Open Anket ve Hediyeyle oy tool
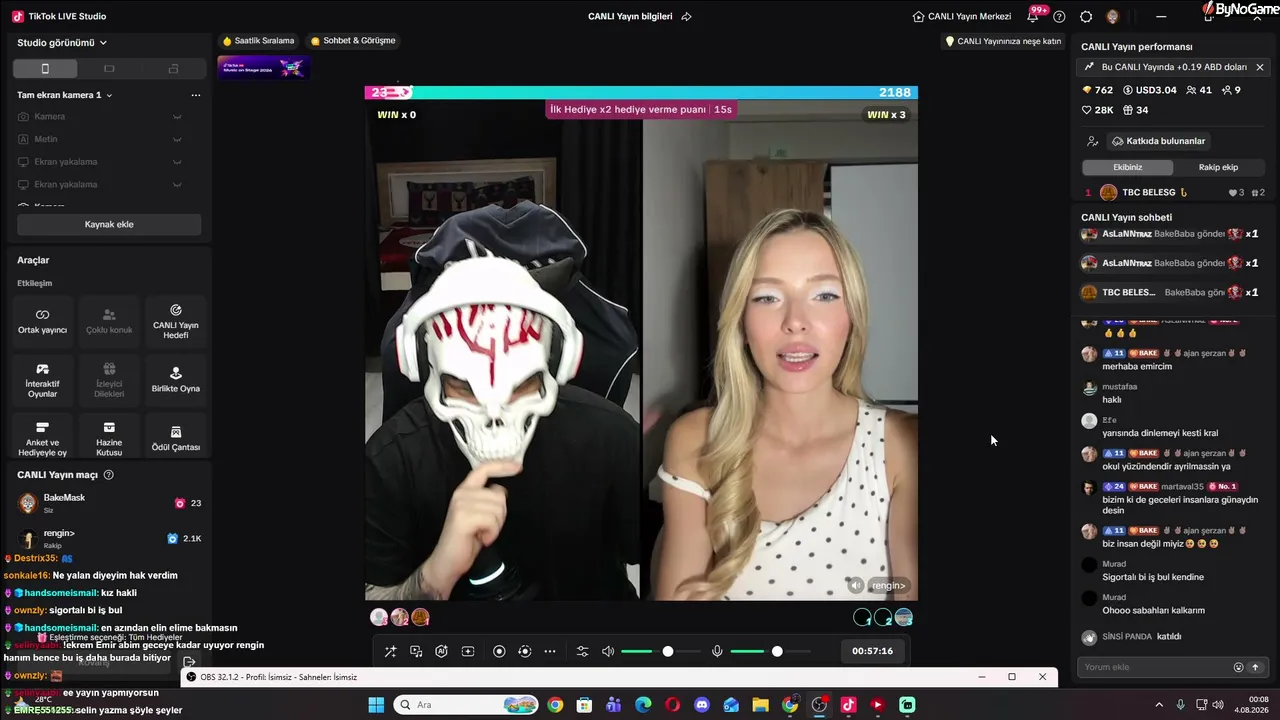The width and height of the screenshot is (1280, 720). (43, 437)
